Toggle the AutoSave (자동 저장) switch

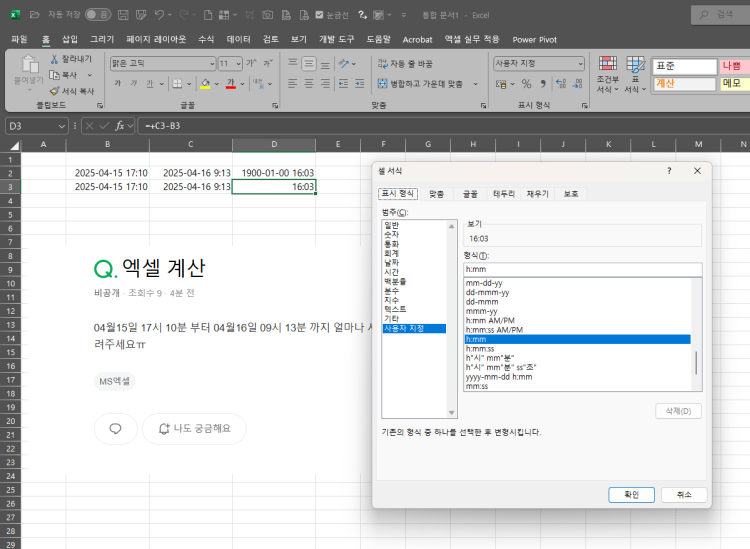[x=98, y=15]
